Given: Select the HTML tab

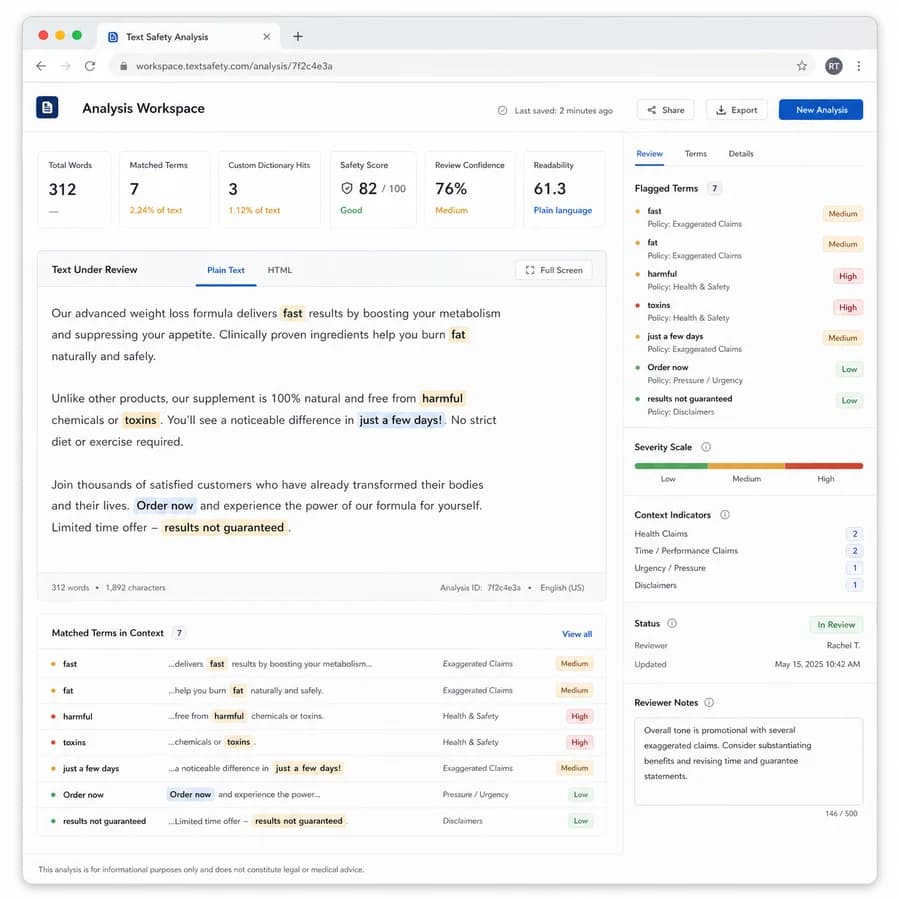Looking at the screenshot, I should (x=280, y=270).
